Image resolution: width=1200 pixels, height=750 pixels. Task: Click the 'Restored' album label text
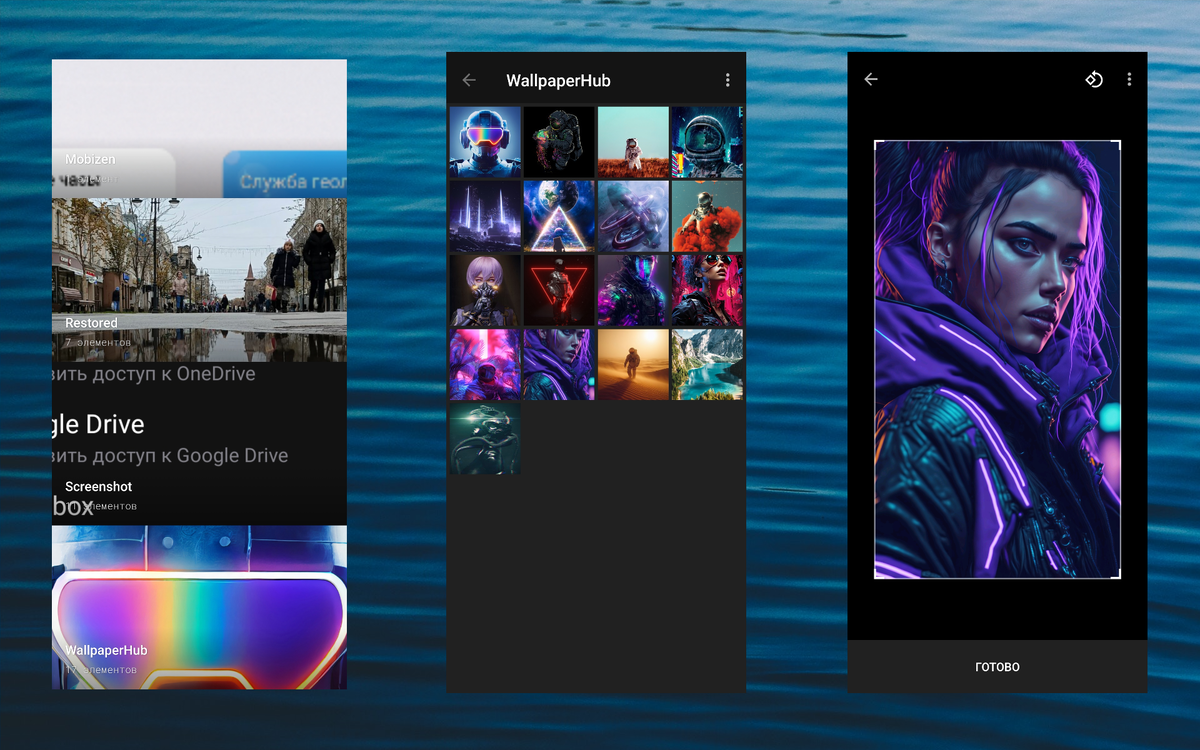(91, 323)
